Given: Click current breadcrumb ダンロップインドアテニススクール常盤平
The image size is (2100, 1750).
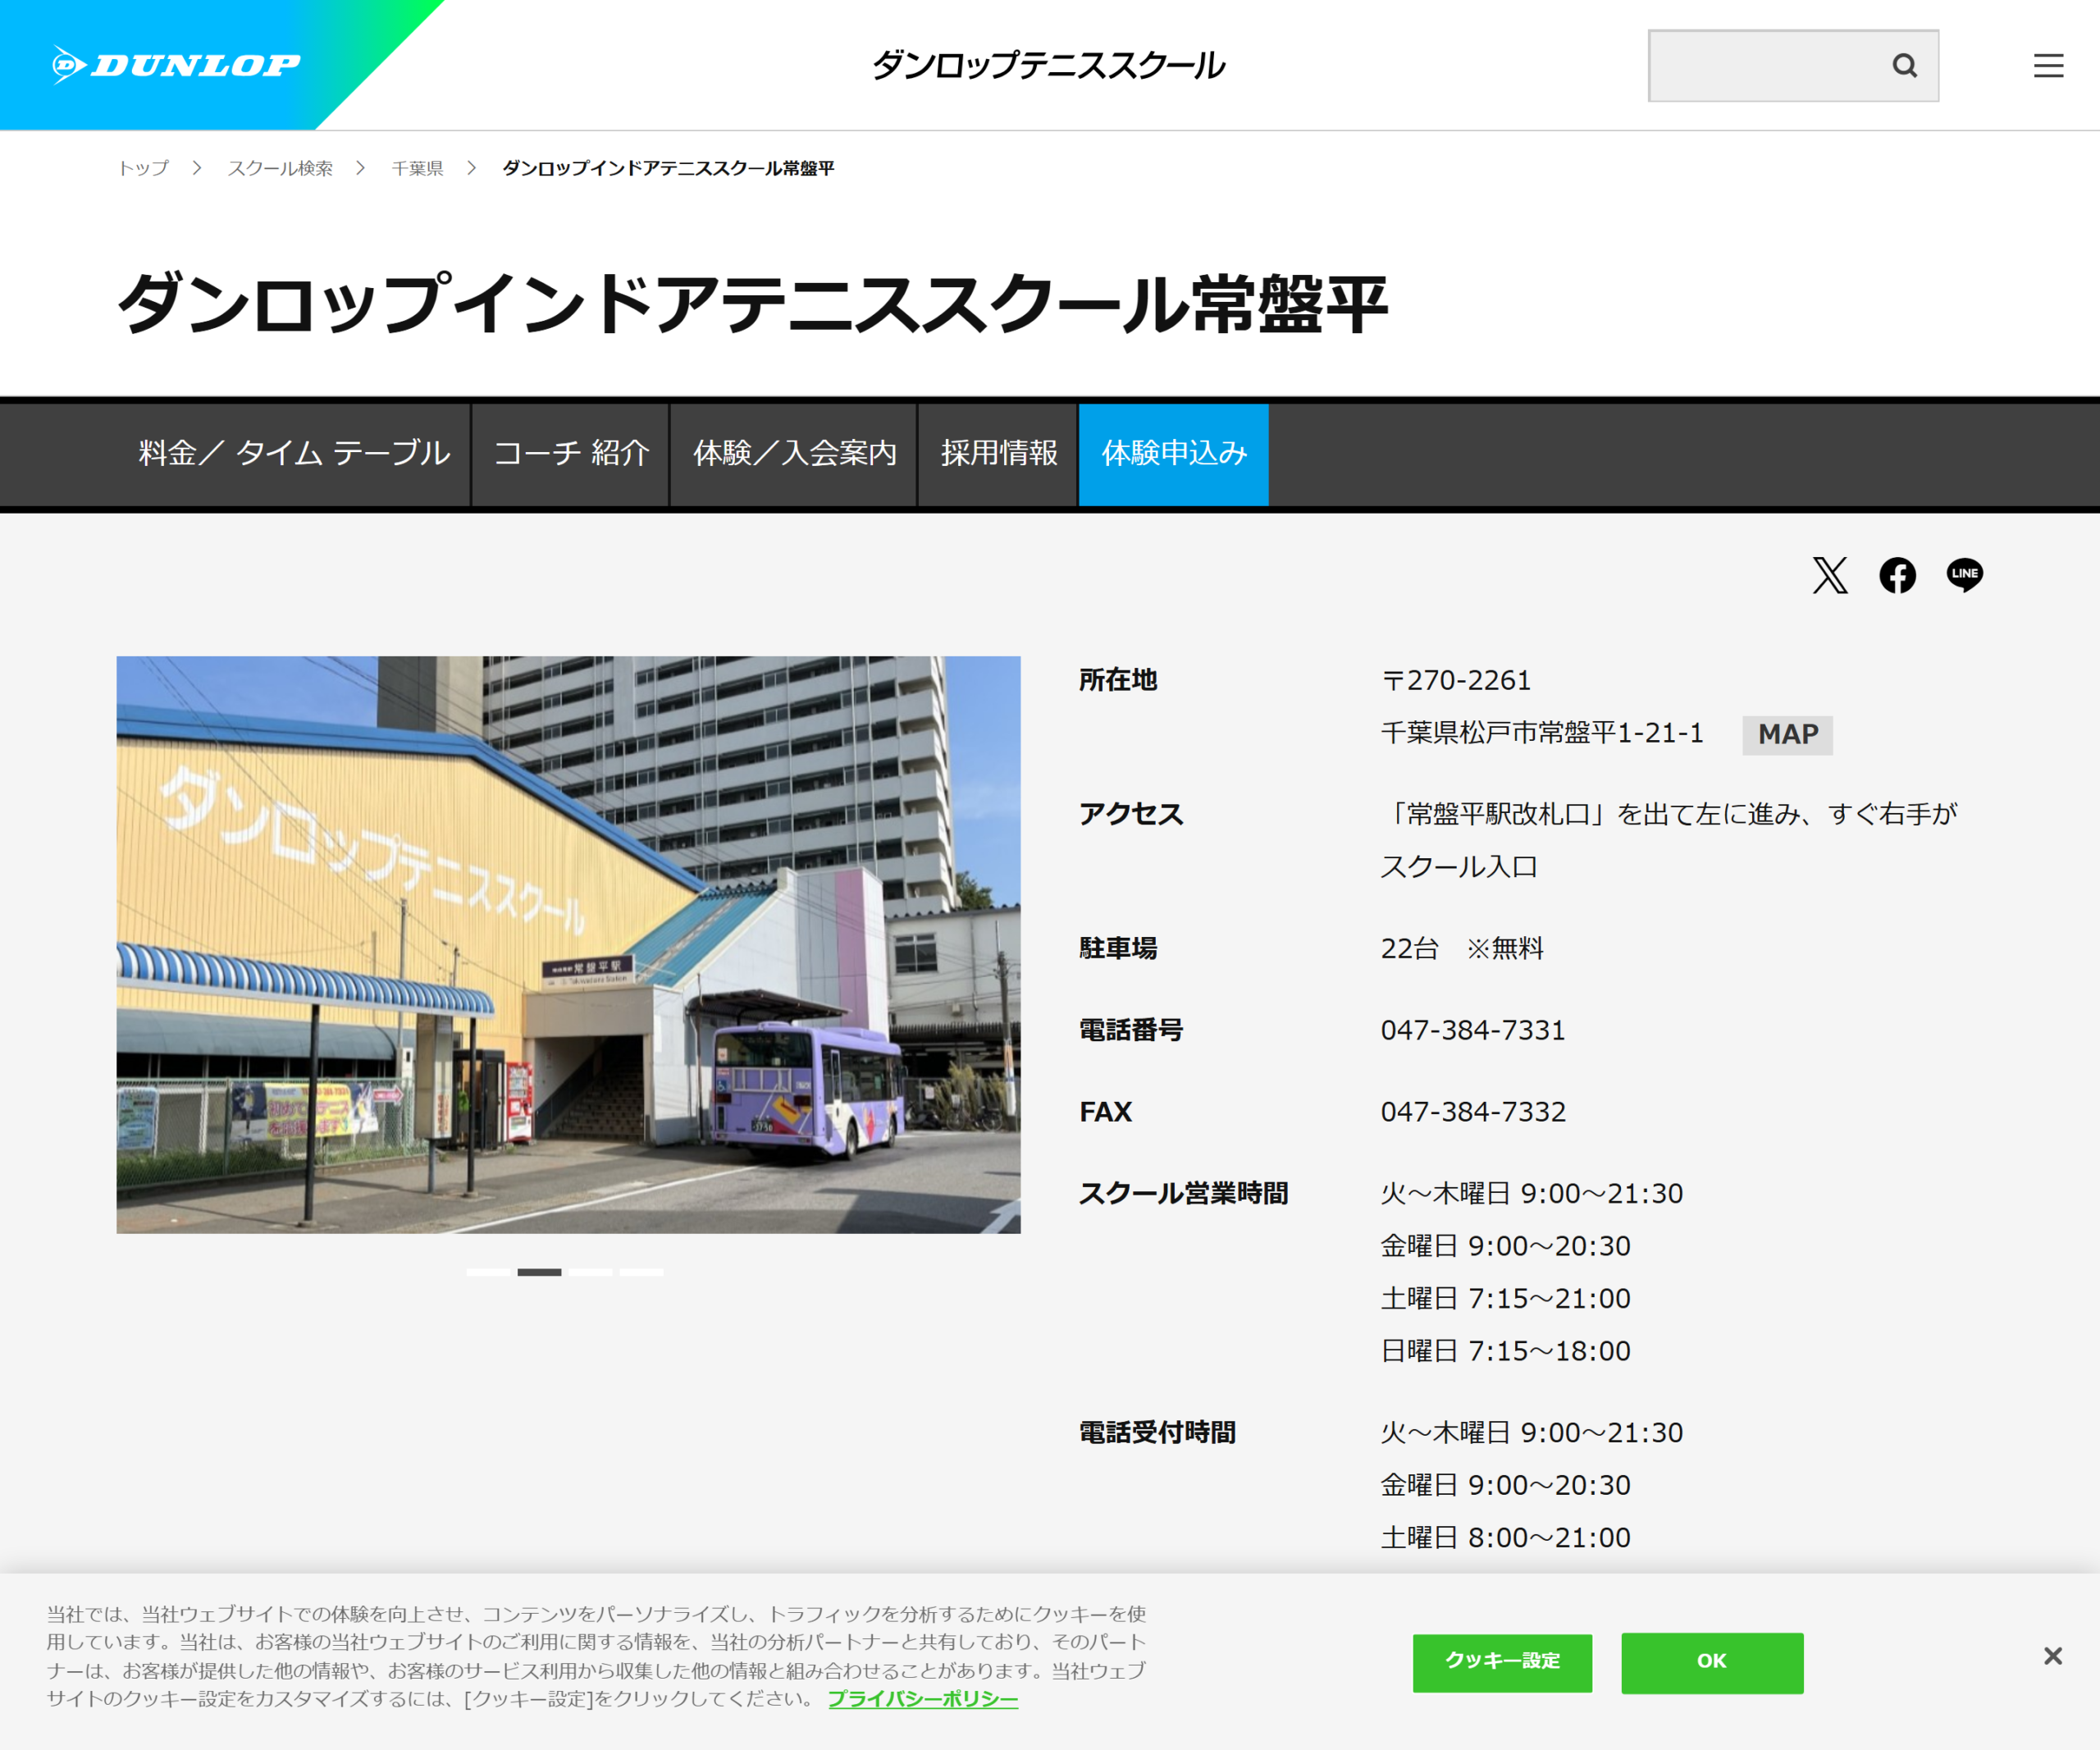Looking at the screenshot, I should point(668,168).
